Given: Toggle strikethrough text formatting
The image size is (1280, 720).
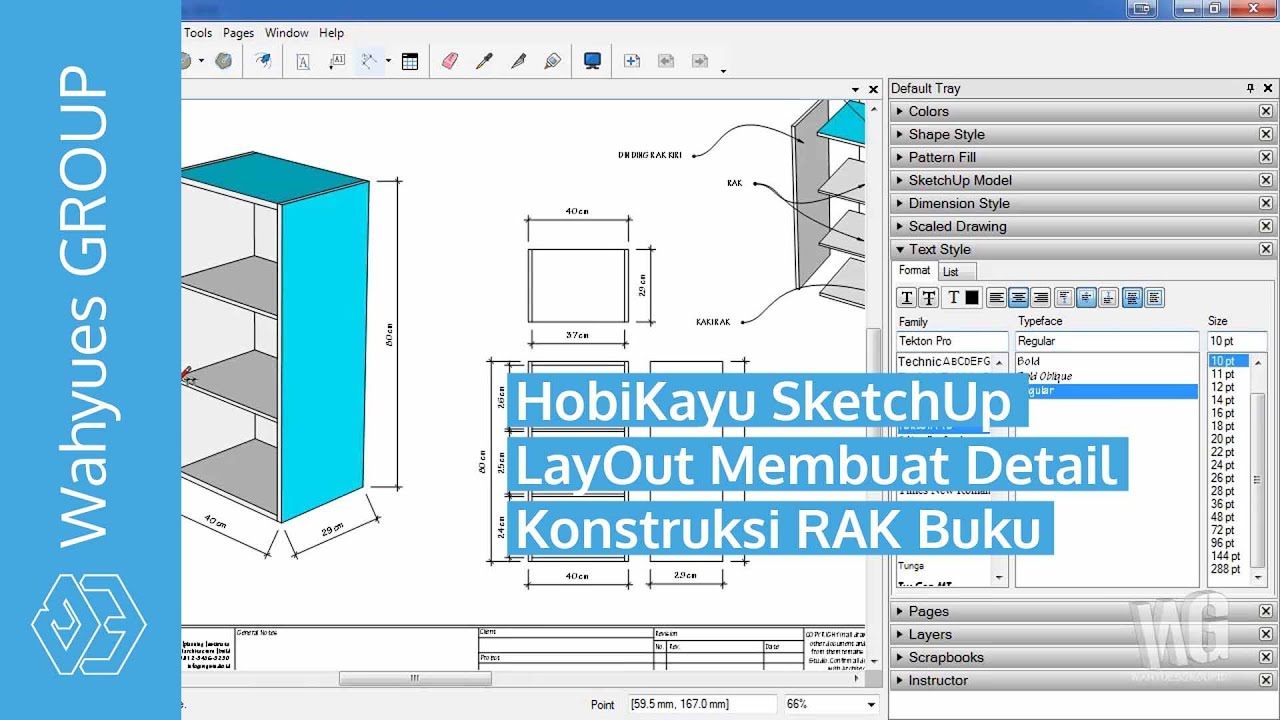Looking at the screenshot, I should point(928,297).
